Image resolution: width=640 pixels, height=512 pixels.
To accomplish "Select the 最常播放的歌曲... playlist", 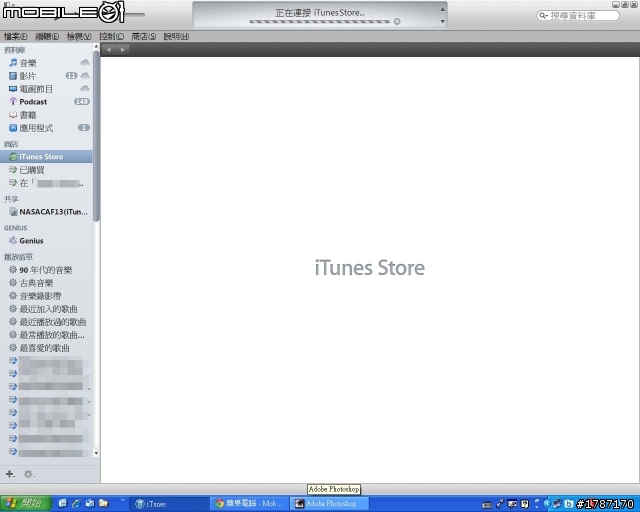I will 52,335.
